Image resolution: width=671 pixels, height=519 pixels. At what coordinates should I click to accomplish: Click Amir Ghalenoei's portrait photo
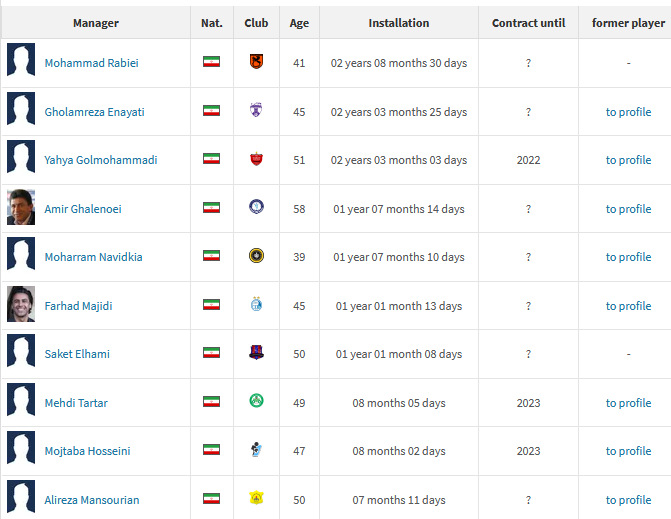coord(21,208)
